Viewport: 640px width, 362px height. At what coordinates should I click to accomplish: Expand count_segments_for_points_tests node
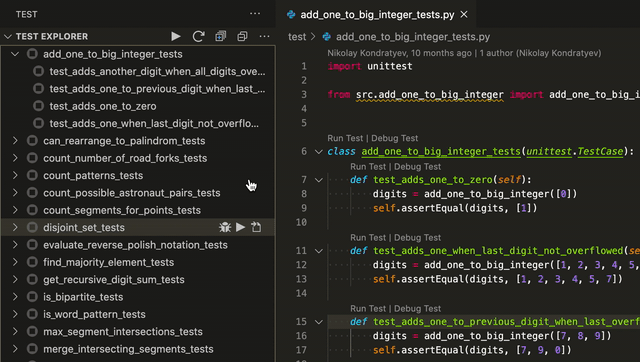15,210
